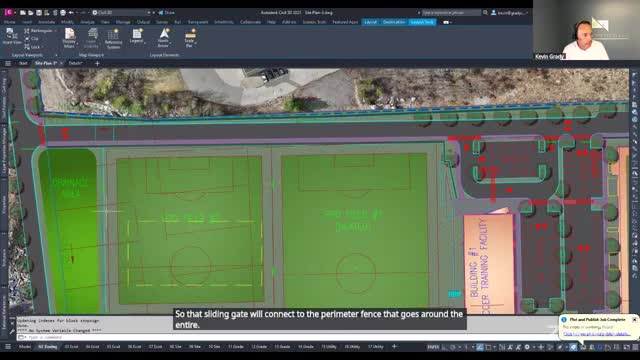Click the Display Maps ribbon icon
Image resolution: width=640 pixels, height=360 pixels.
click(69, 38)
